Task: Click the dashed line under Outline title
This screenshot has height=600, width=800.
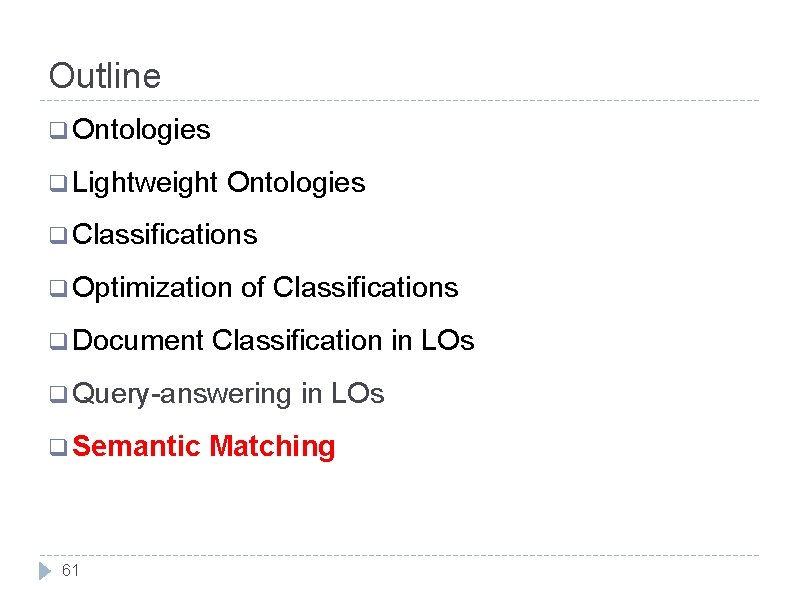Action: [400, 100]
